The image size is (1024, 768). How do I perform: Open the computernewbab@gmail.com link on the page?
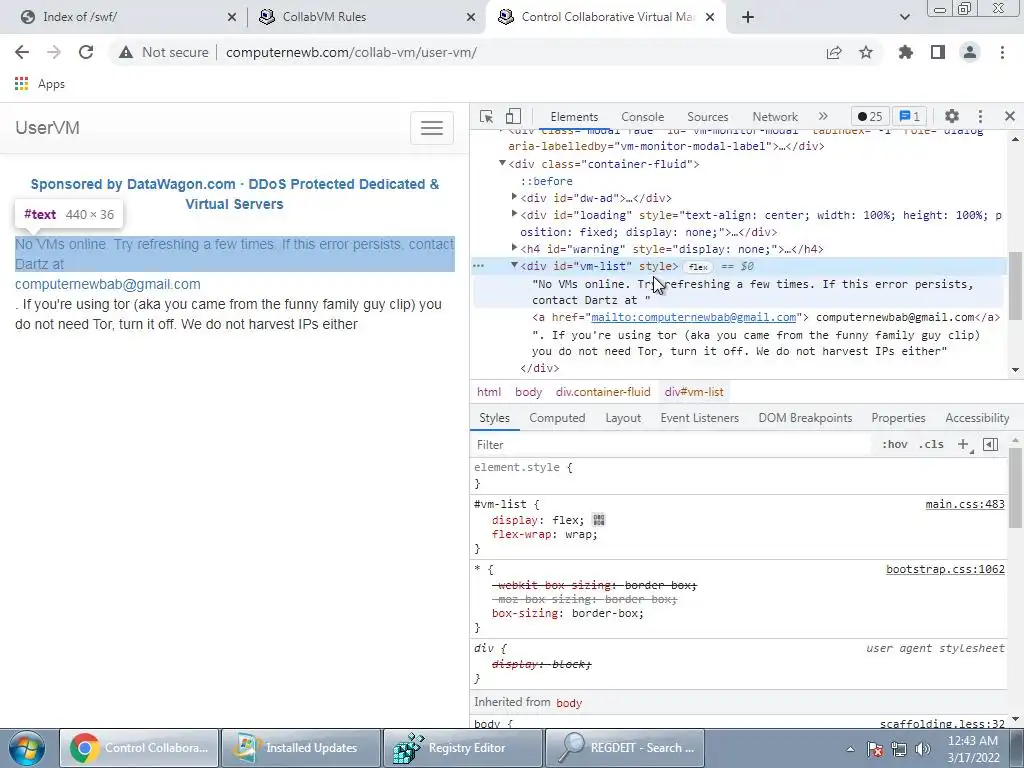coord(108,284)
